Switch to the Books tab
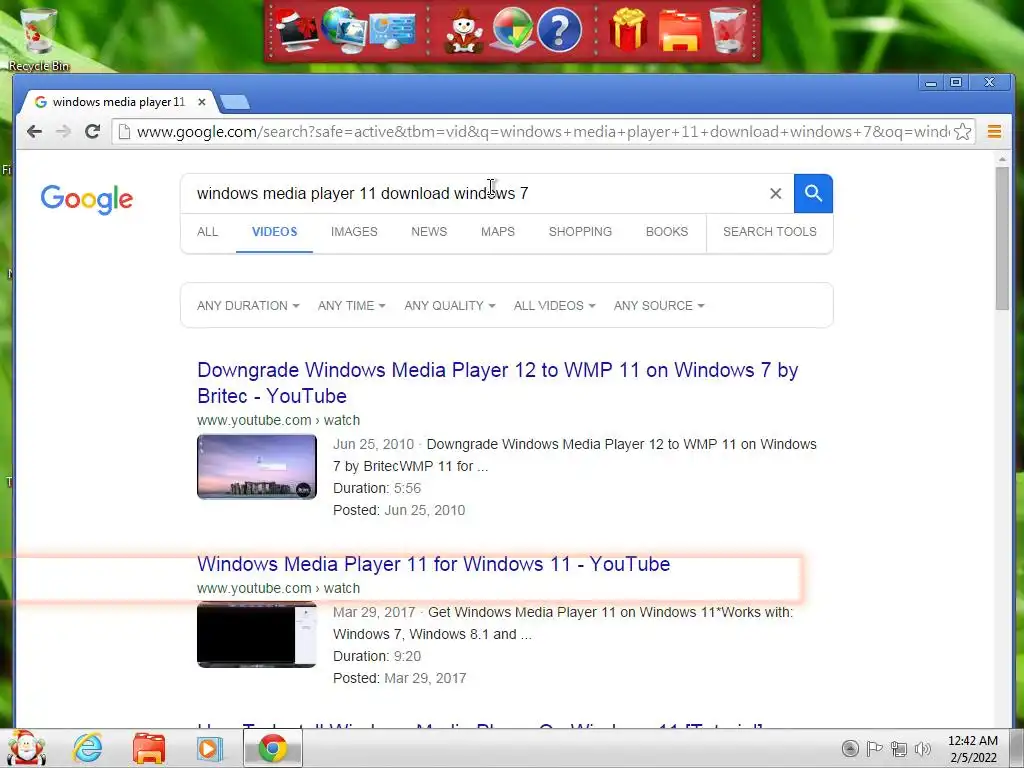1024x768 pixels. [667, 232]
